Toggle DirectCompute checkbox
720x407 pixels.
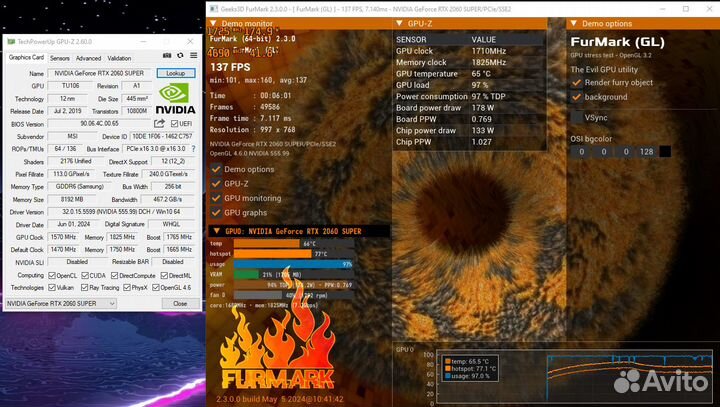coord(115,276)
